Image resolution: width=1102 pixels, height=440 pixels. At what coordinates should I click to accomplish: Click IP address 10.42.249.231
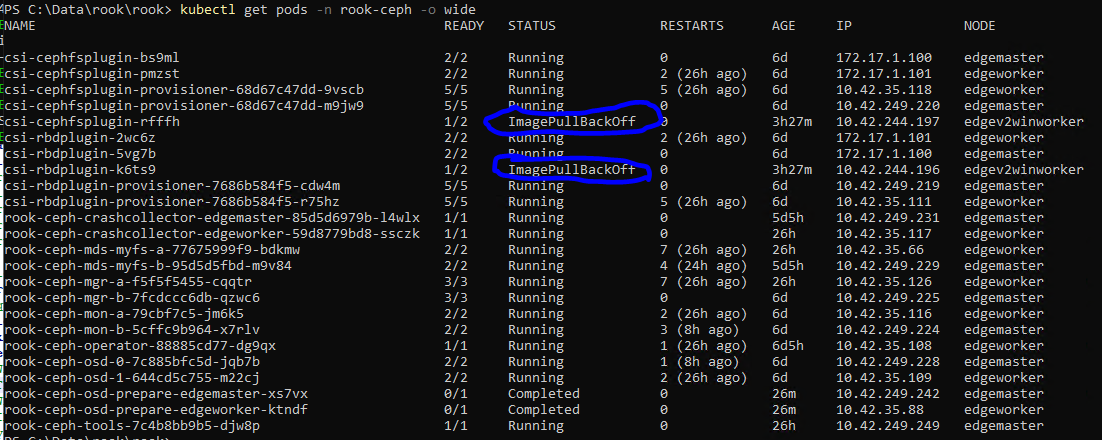(x=888, y=218)
